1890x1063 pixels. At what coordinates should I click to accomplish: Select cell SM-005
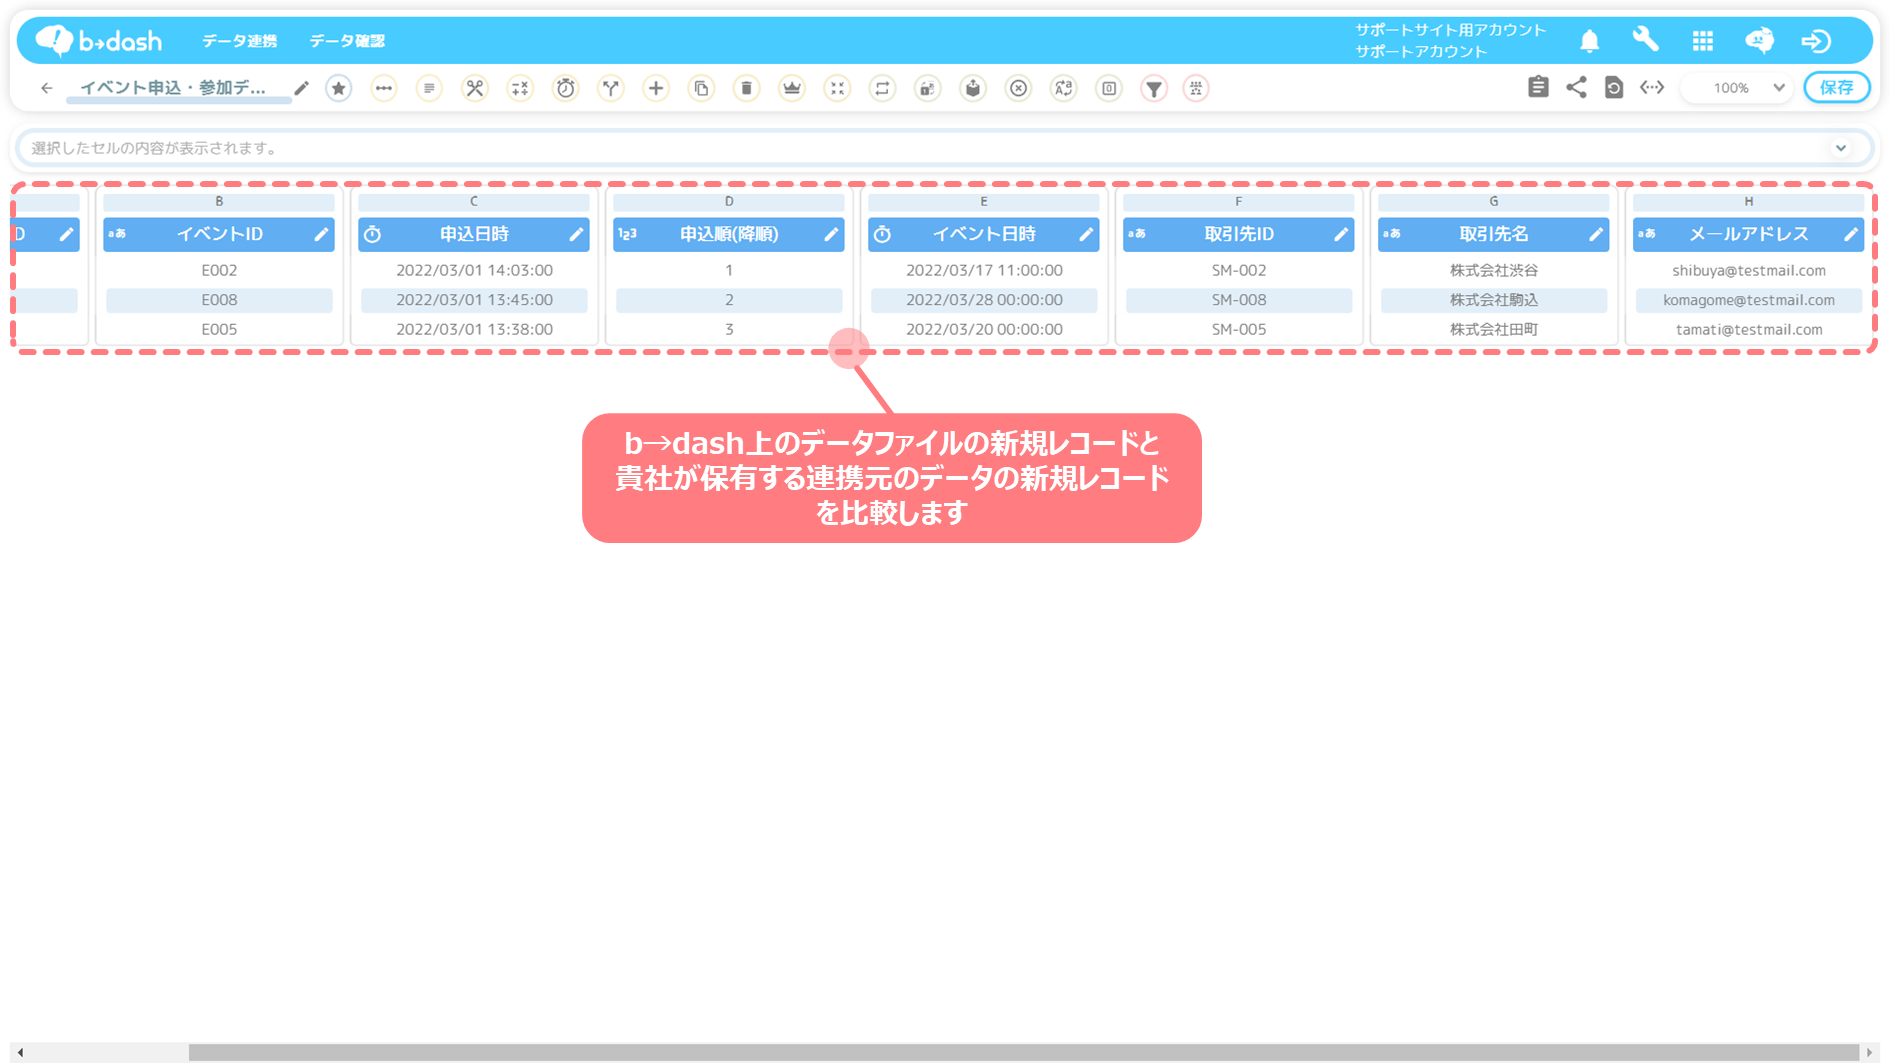coord(1239,329)
